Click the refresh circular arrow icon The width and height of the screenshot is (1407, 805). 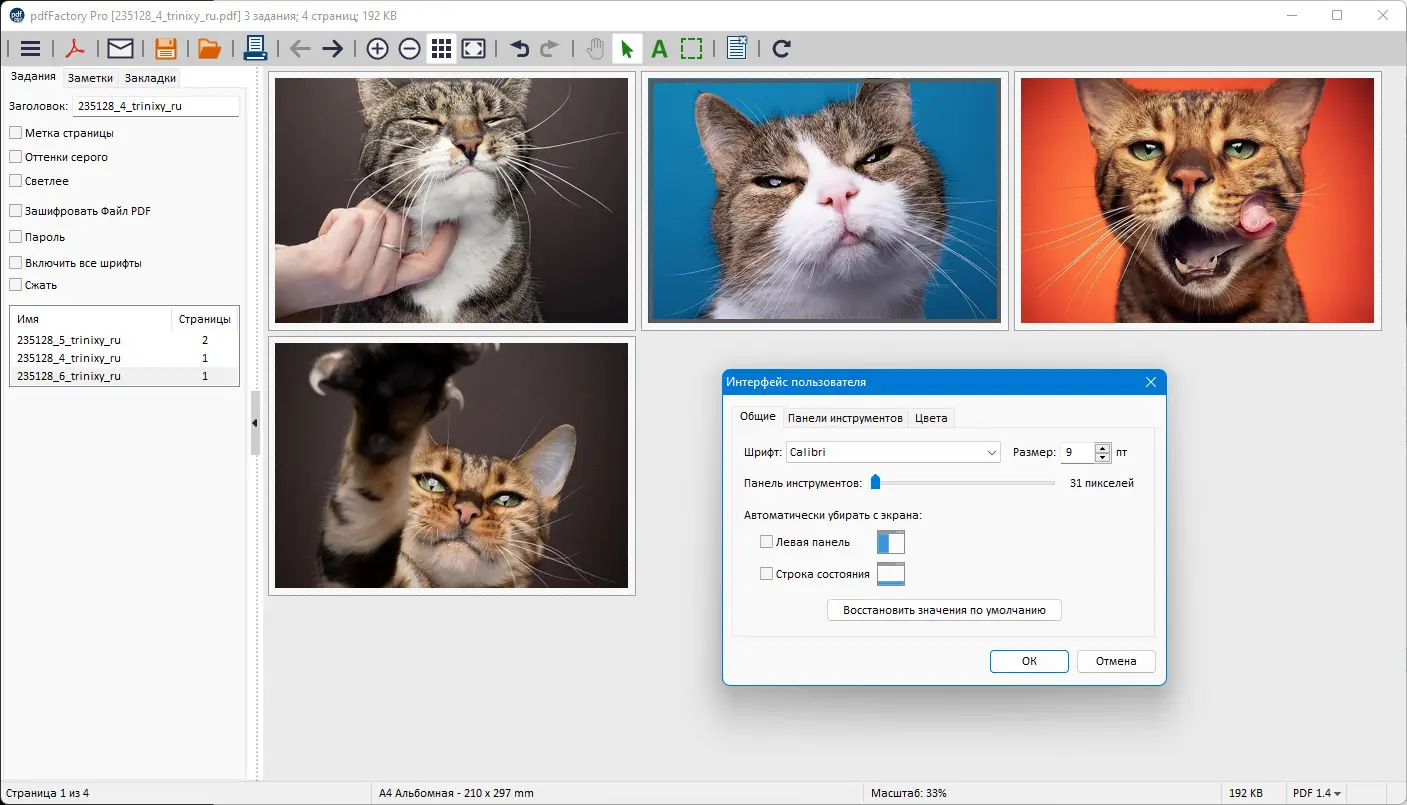click(x=782, y=48)
